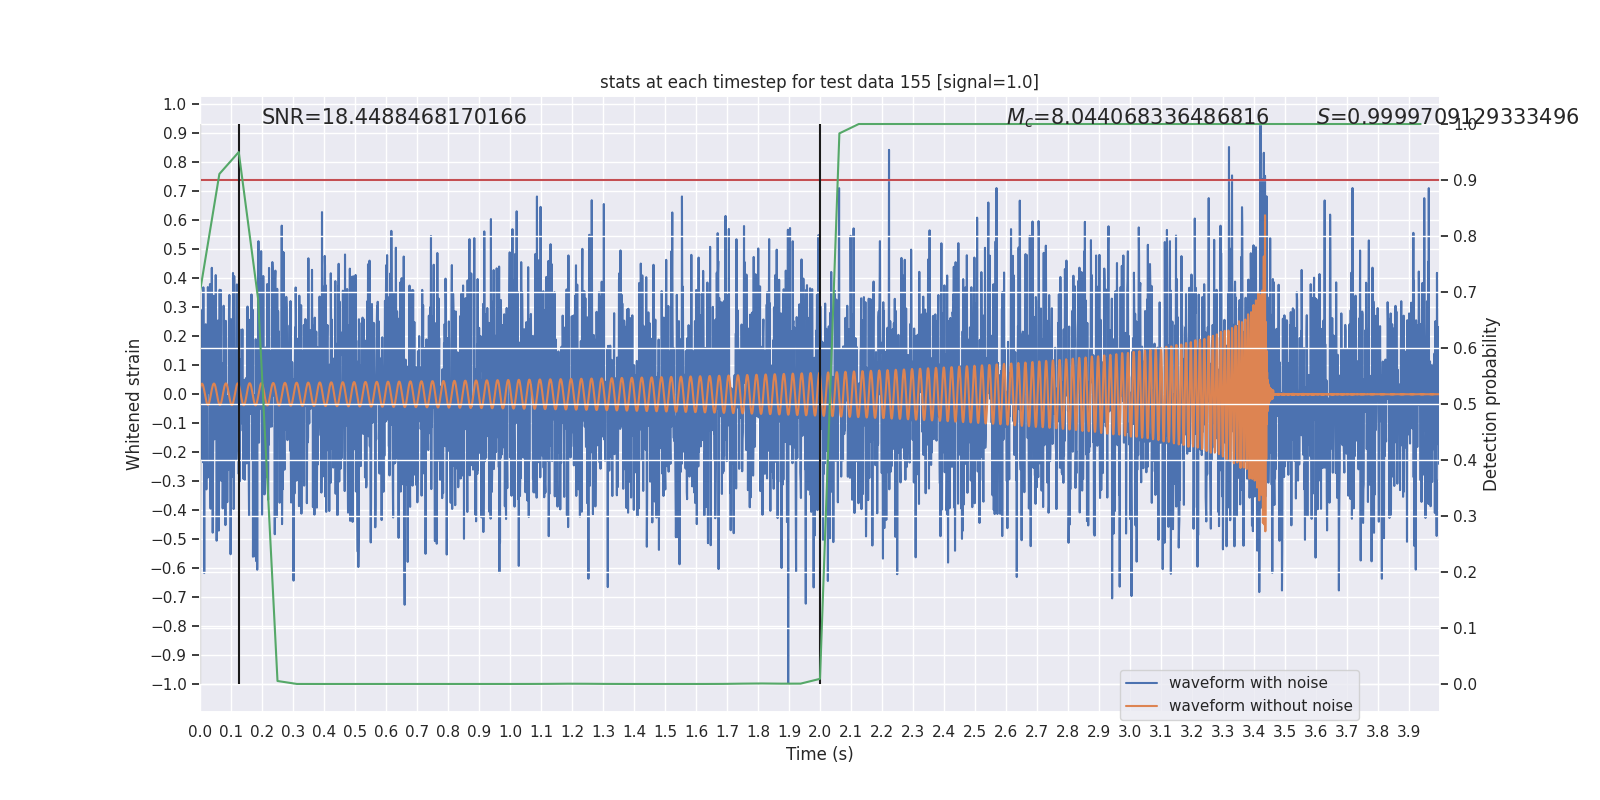
Task: Click the 0.9 tick on the Detection probability axis
Action: (x=1465, y=180)
